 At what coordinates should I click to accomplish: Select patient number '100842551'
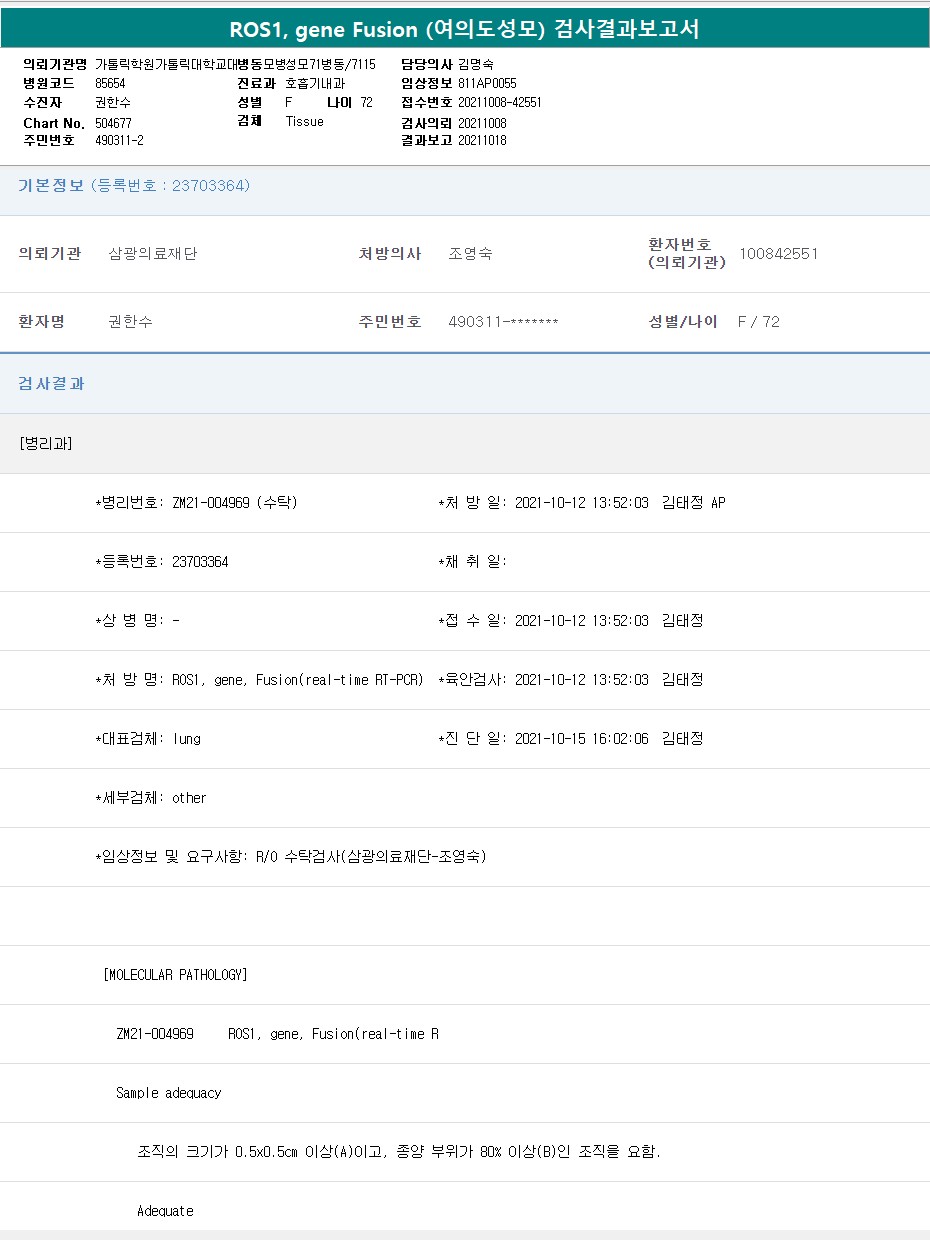(778, 254)
